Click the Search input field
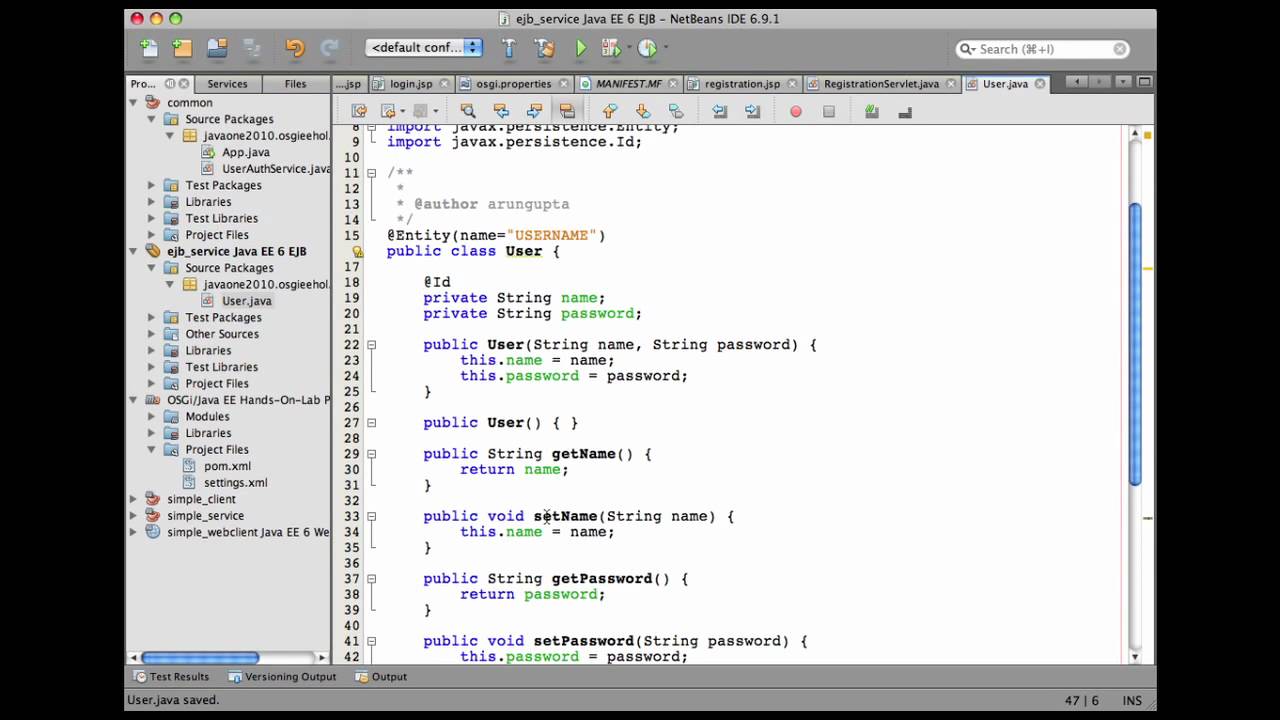 [1044, 49]
